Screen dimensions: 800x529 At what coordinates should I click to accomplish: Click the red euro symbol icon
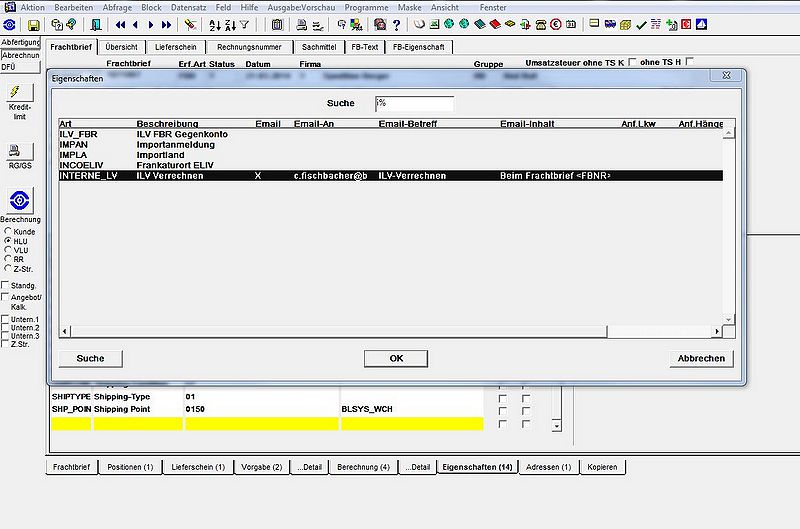[x=556, y=24]
